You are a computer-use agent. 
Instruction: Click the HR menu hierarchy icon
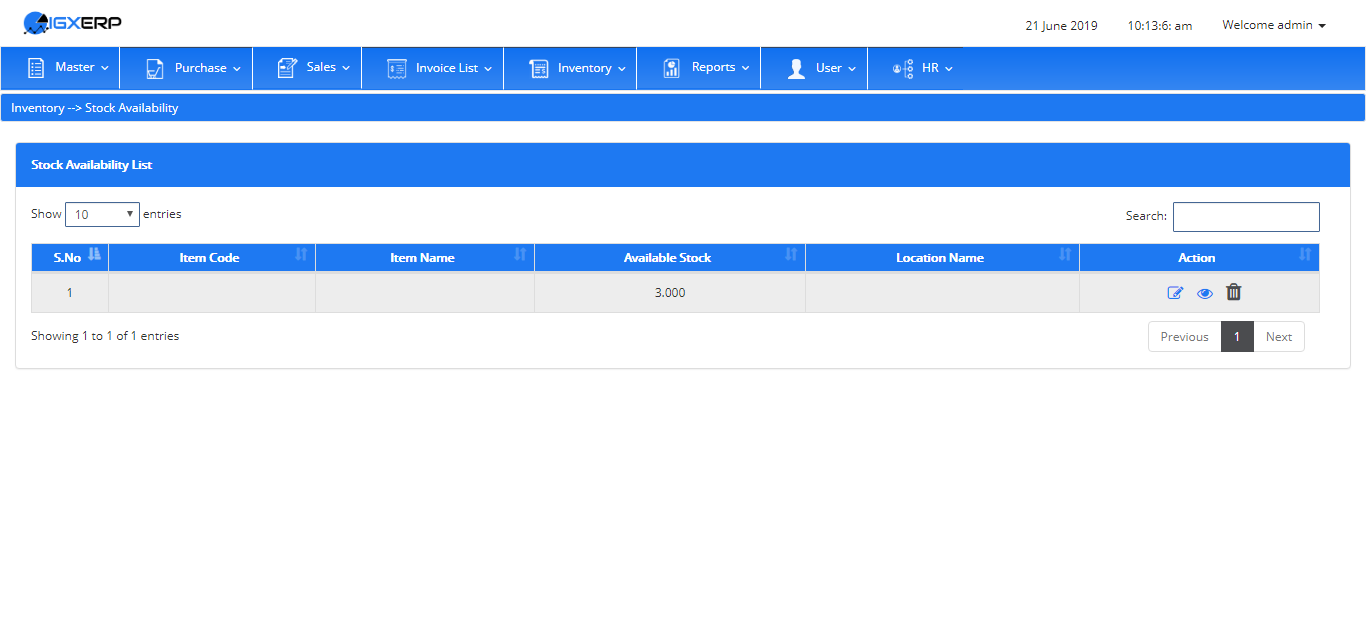coord(903,69)
